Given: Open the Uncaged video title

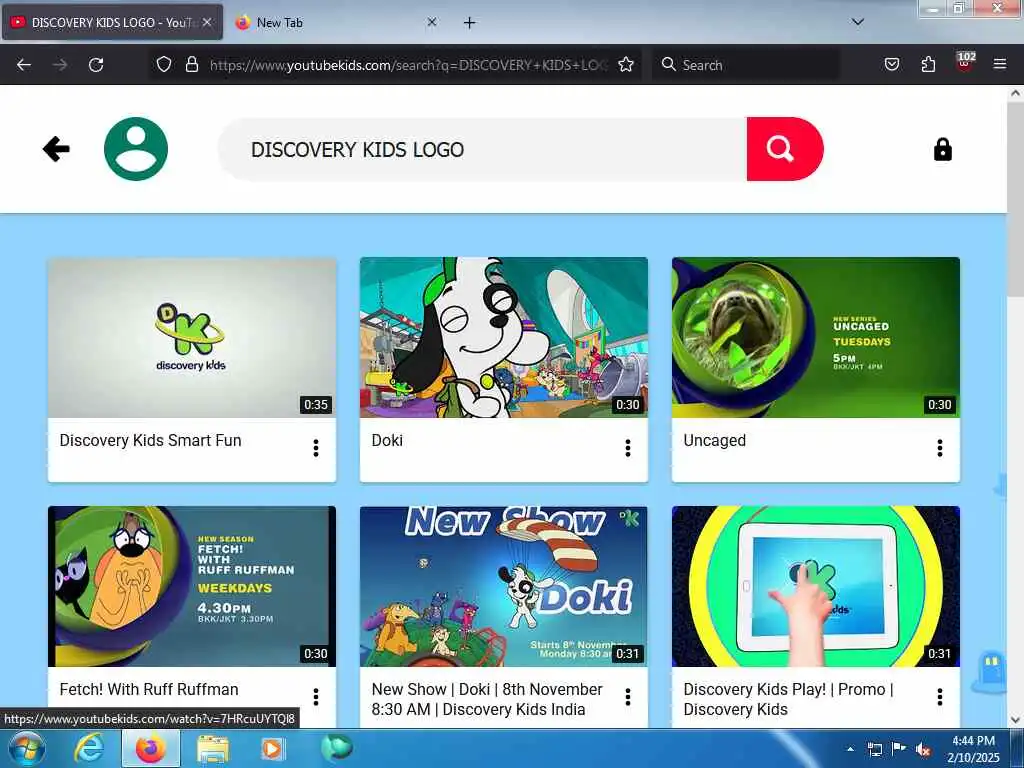Looking at the screenshot, I should [714, 441].
